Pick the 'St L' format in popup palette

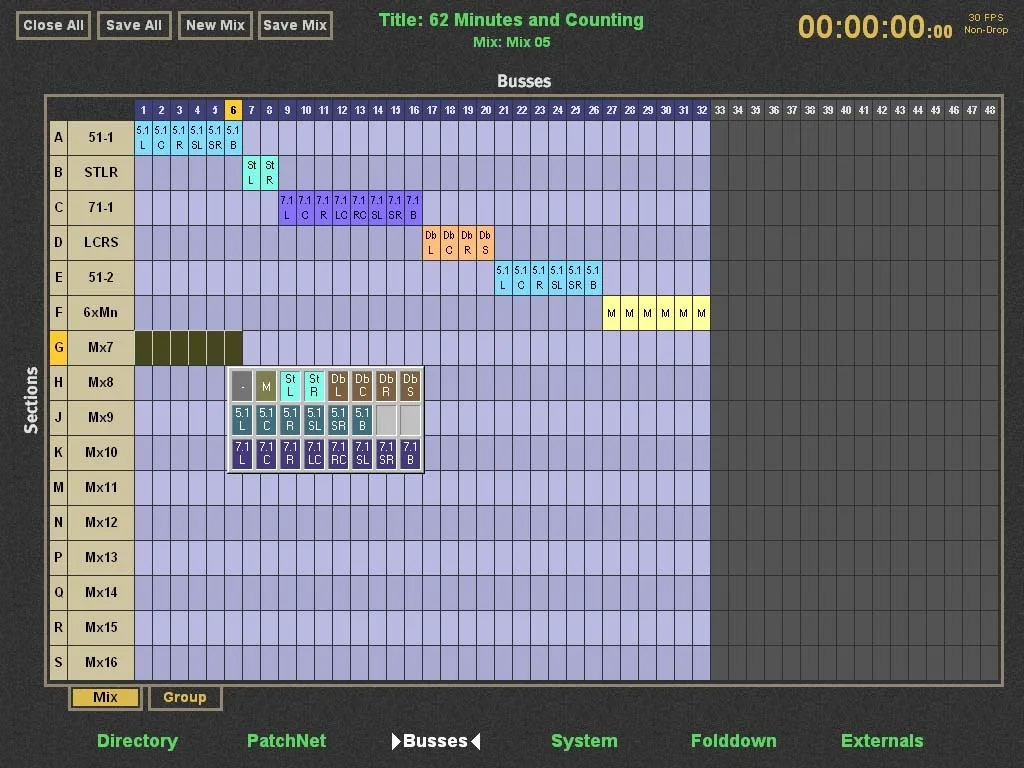[290, 386]
